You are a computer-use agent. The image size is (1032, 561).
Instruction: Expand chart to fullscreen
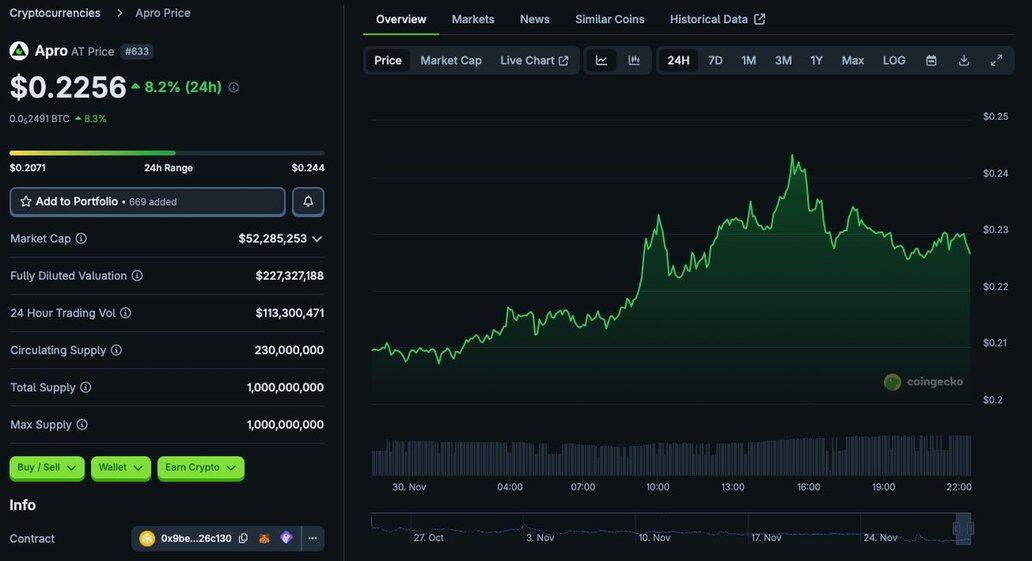[996, 60]
